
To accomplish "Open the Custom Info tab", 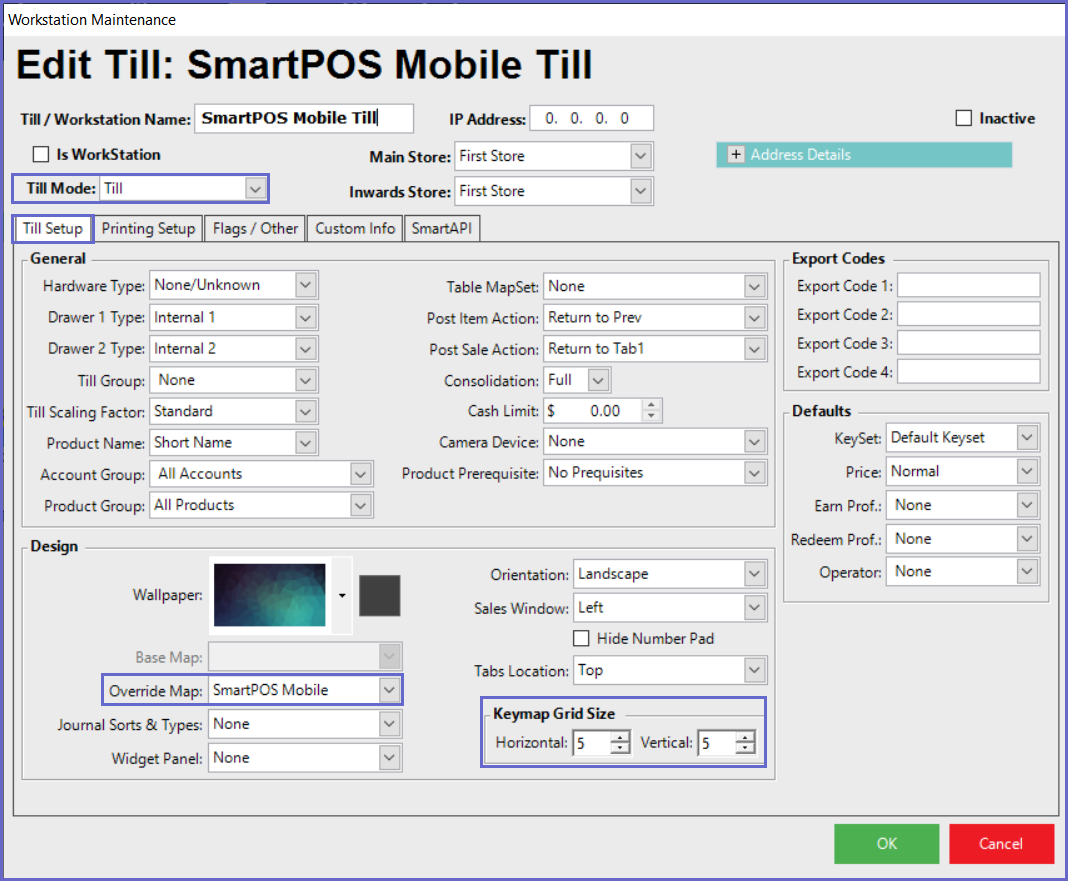I will (x=355, y=228).
